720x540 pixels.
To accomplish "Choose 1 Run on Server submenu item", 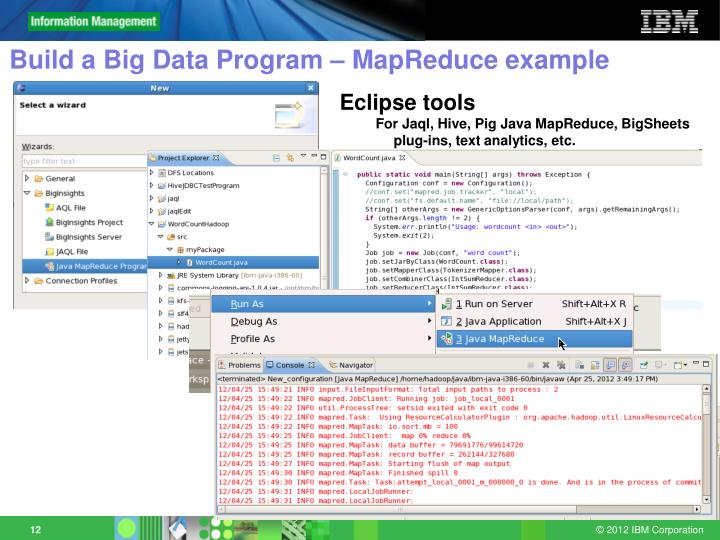I will [534, 304].
